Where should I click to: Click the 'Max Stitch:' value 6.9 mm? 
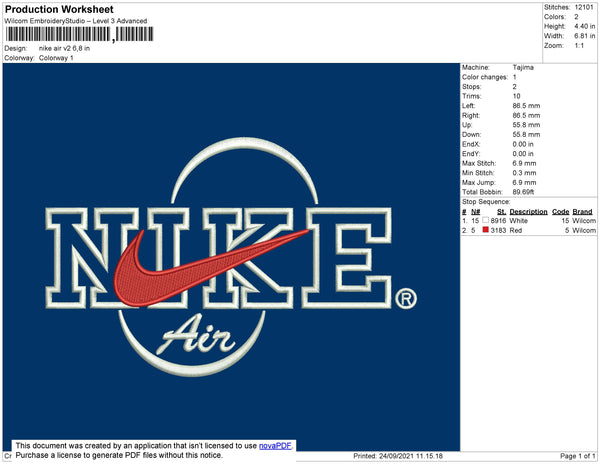pyautogui.click(x=524, y=163)
